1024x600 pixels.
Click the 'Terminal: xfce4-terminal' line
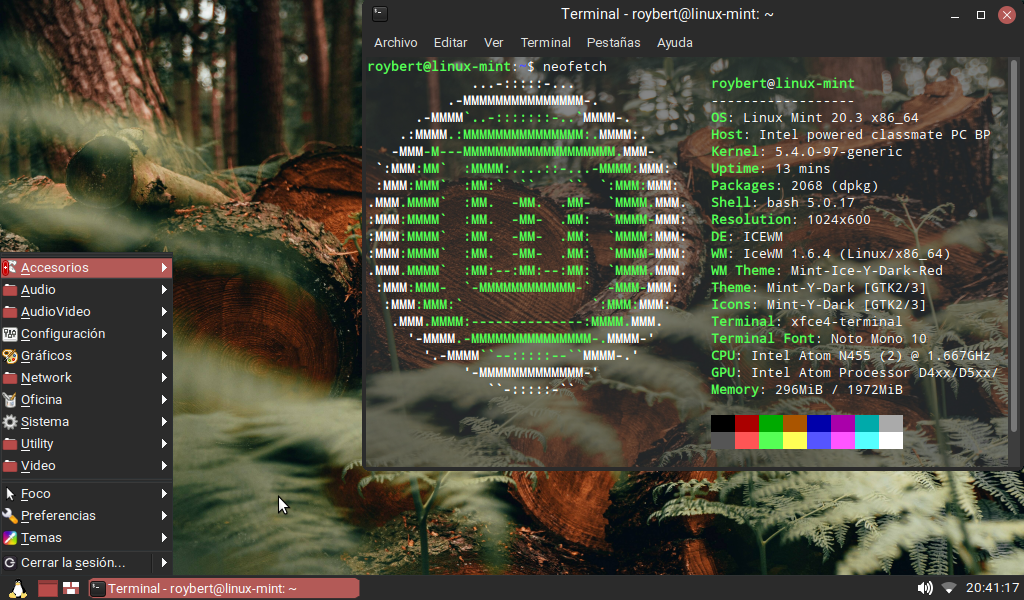click(x=807, y=321)
